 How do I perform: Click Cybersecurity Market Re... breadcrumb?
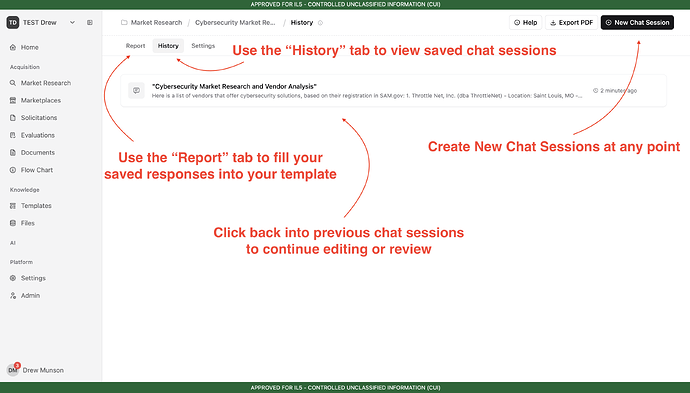tap(235, 22)
